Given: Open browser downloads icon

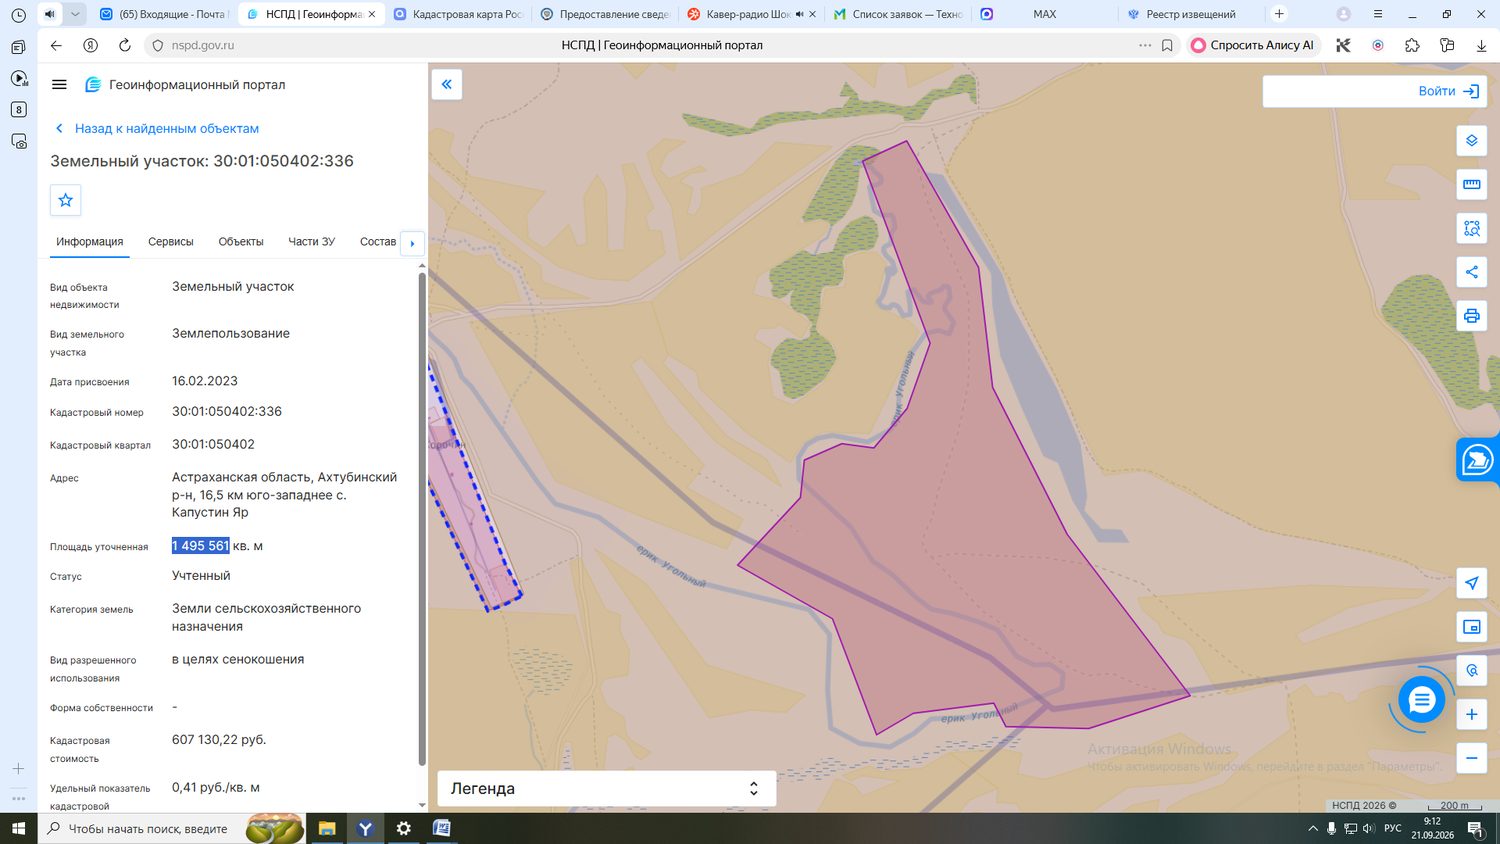Looking at the screenshot, I should tap(1481, 45).
